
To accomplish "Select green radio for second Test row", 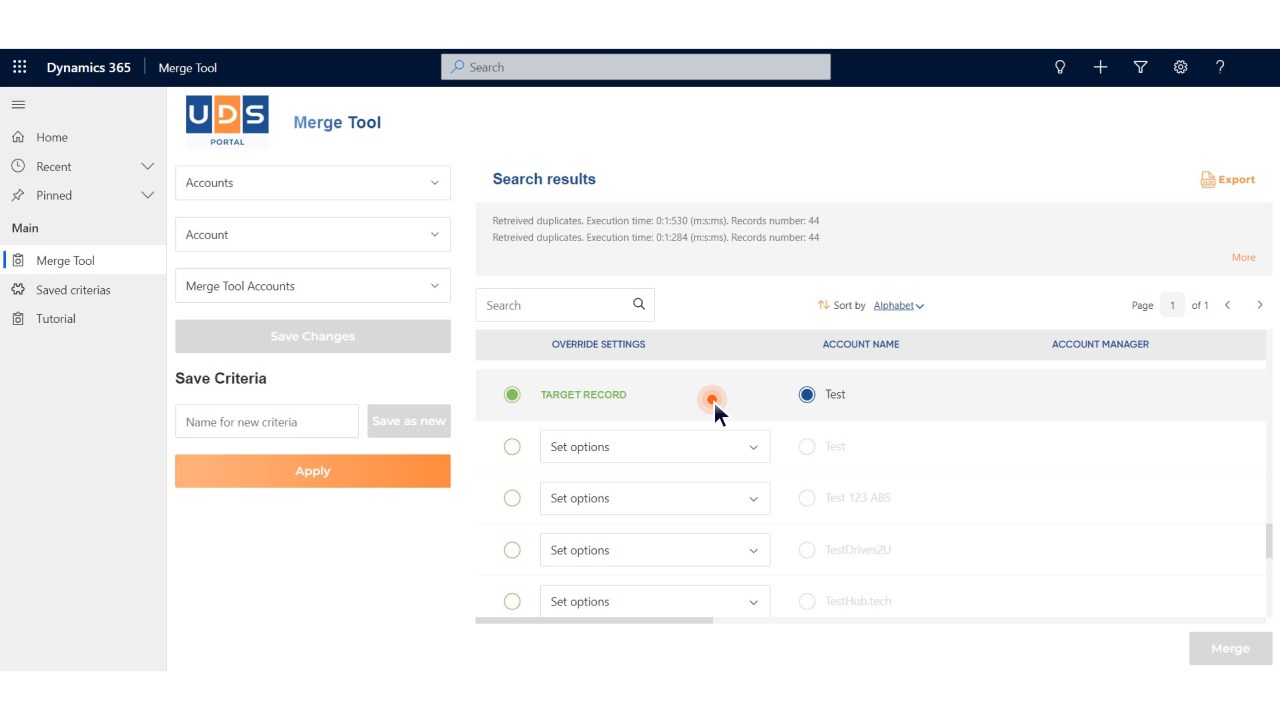I will pyautogui.click(x=512, y=447).
